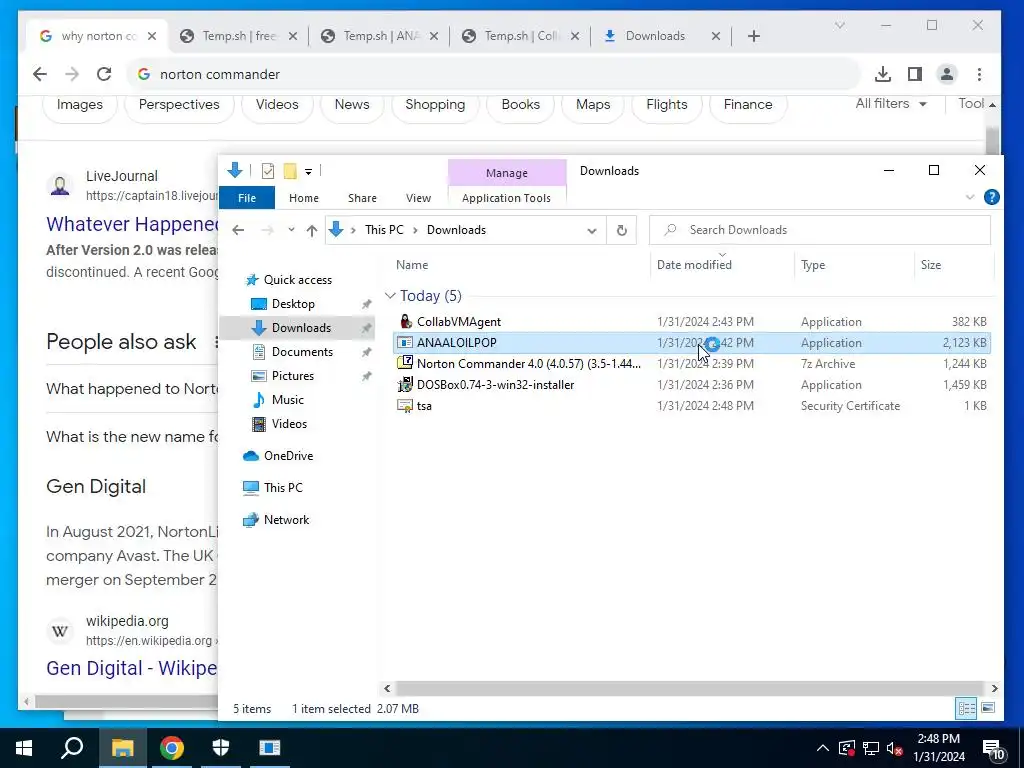Open a new Chrome tab

[x=754, y=36]
